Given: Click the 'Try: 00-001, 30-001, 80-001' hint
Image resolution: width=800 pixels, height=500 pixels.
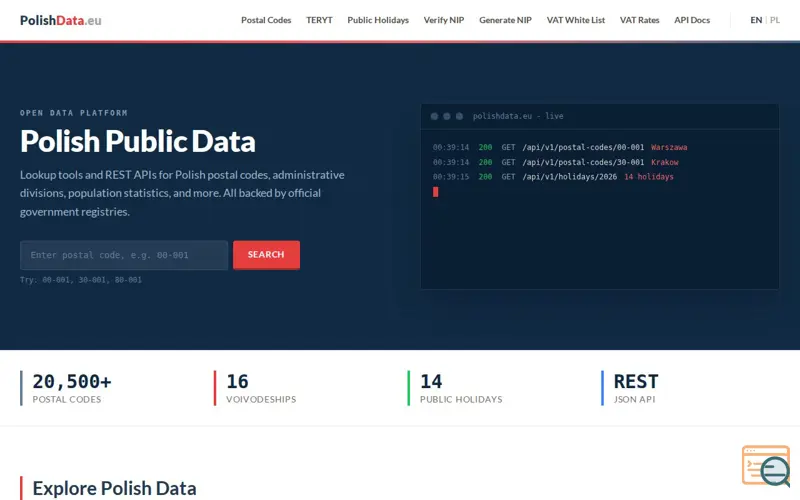Looking at the screenshot, I should point(81,280).
